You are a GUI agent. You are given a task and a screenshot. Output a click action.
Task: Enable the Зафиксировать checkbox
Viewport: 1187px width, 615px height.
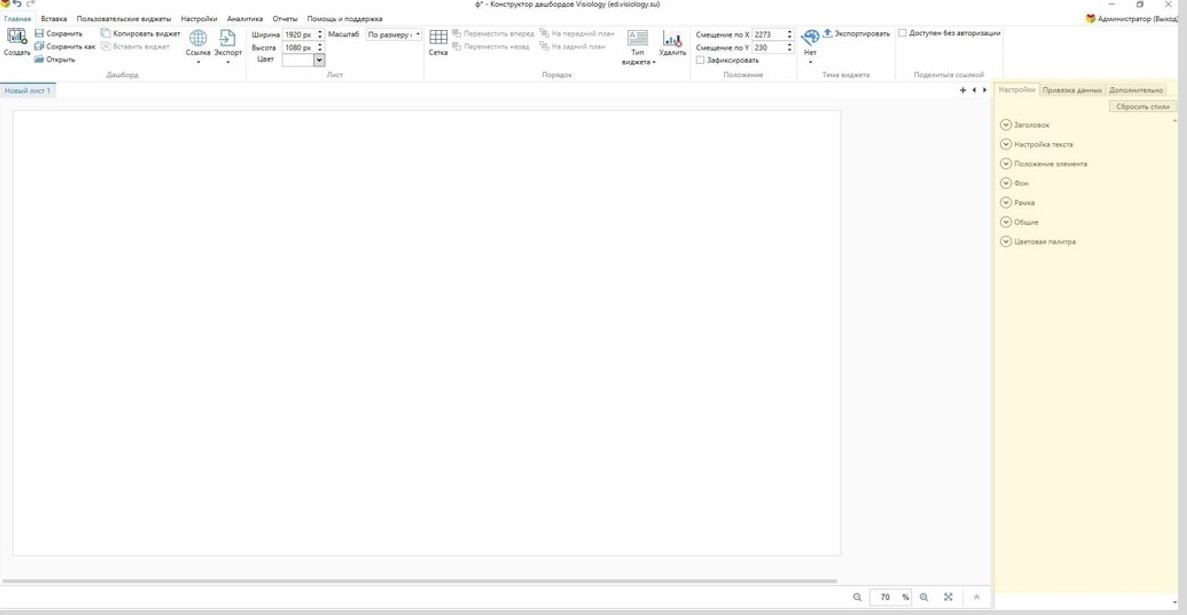click(x=700, y=60)
